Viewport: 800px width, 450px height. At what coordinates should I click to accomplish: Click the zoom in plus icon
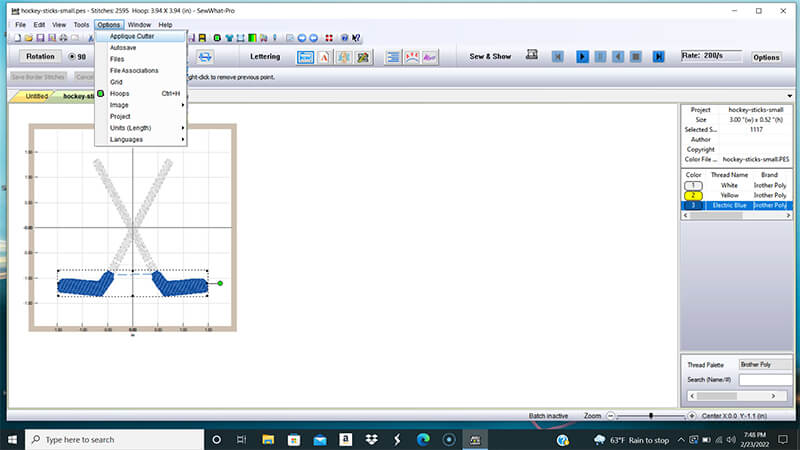pos(691,415)
